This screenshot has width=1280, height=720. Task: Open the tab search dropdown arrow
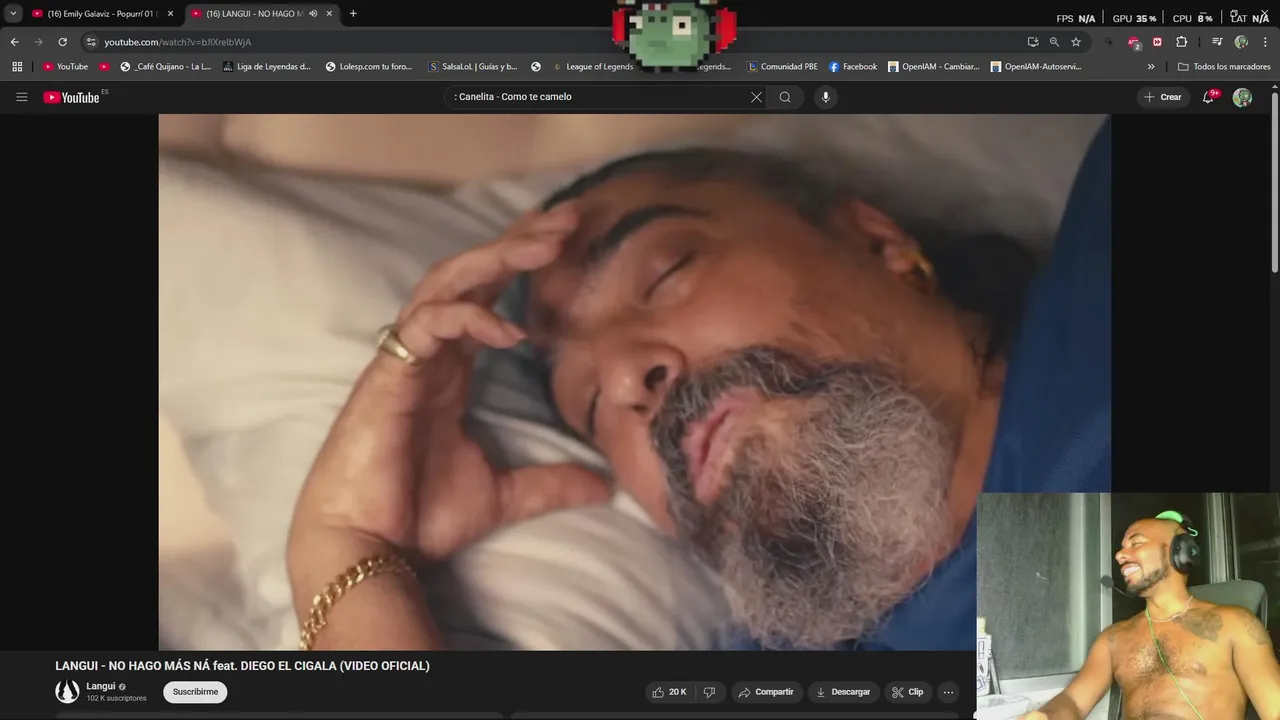point(13,14)
